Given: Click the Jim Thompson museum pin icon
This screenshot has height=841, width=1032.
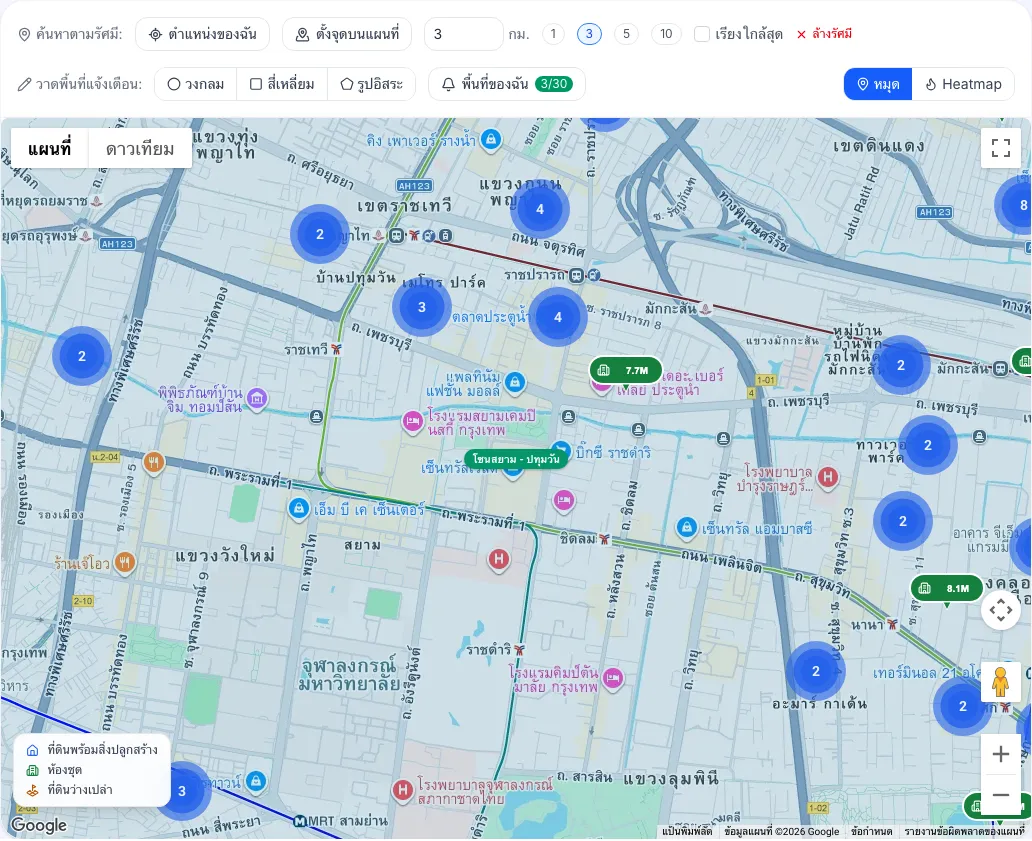Looking at the screenshot, I should point(257,398).
